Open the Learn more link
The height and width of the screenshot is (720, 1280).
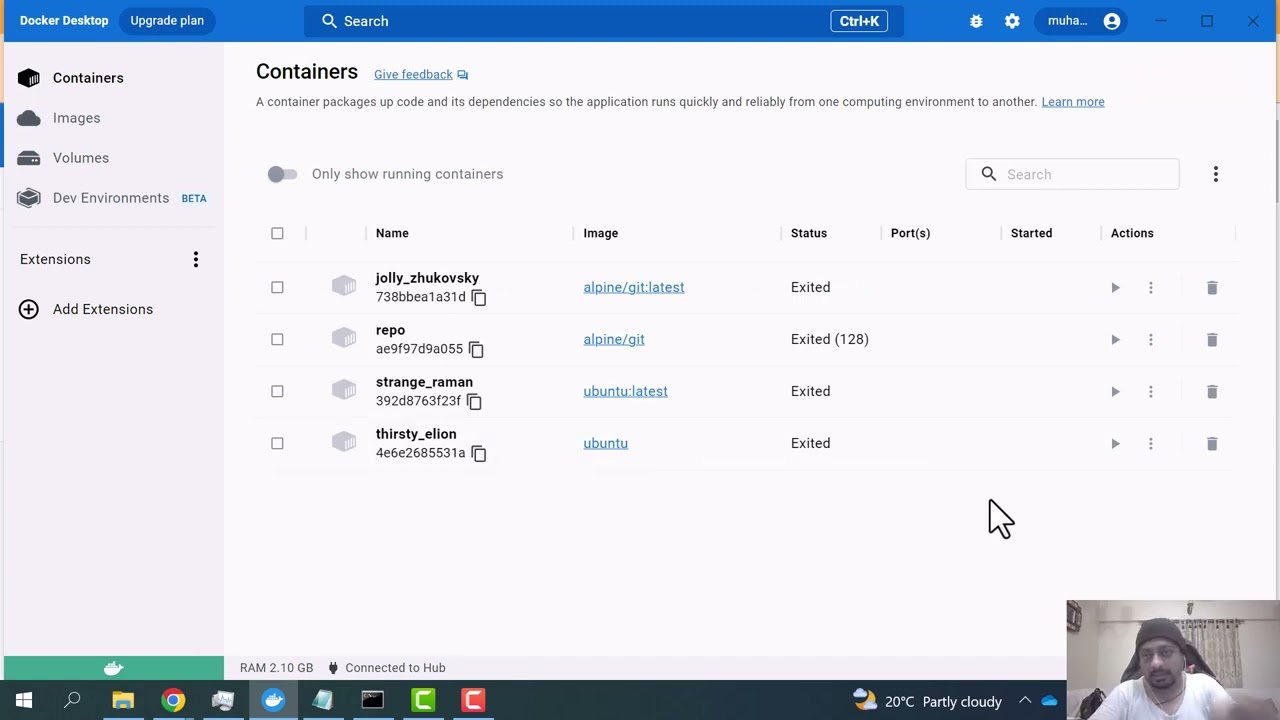click(1073, 102)
